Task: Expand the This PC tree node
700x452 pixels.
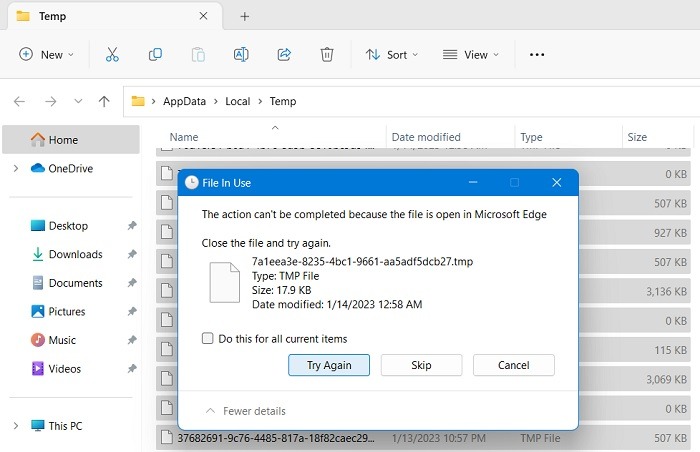Action: click(x=16, y=426)
